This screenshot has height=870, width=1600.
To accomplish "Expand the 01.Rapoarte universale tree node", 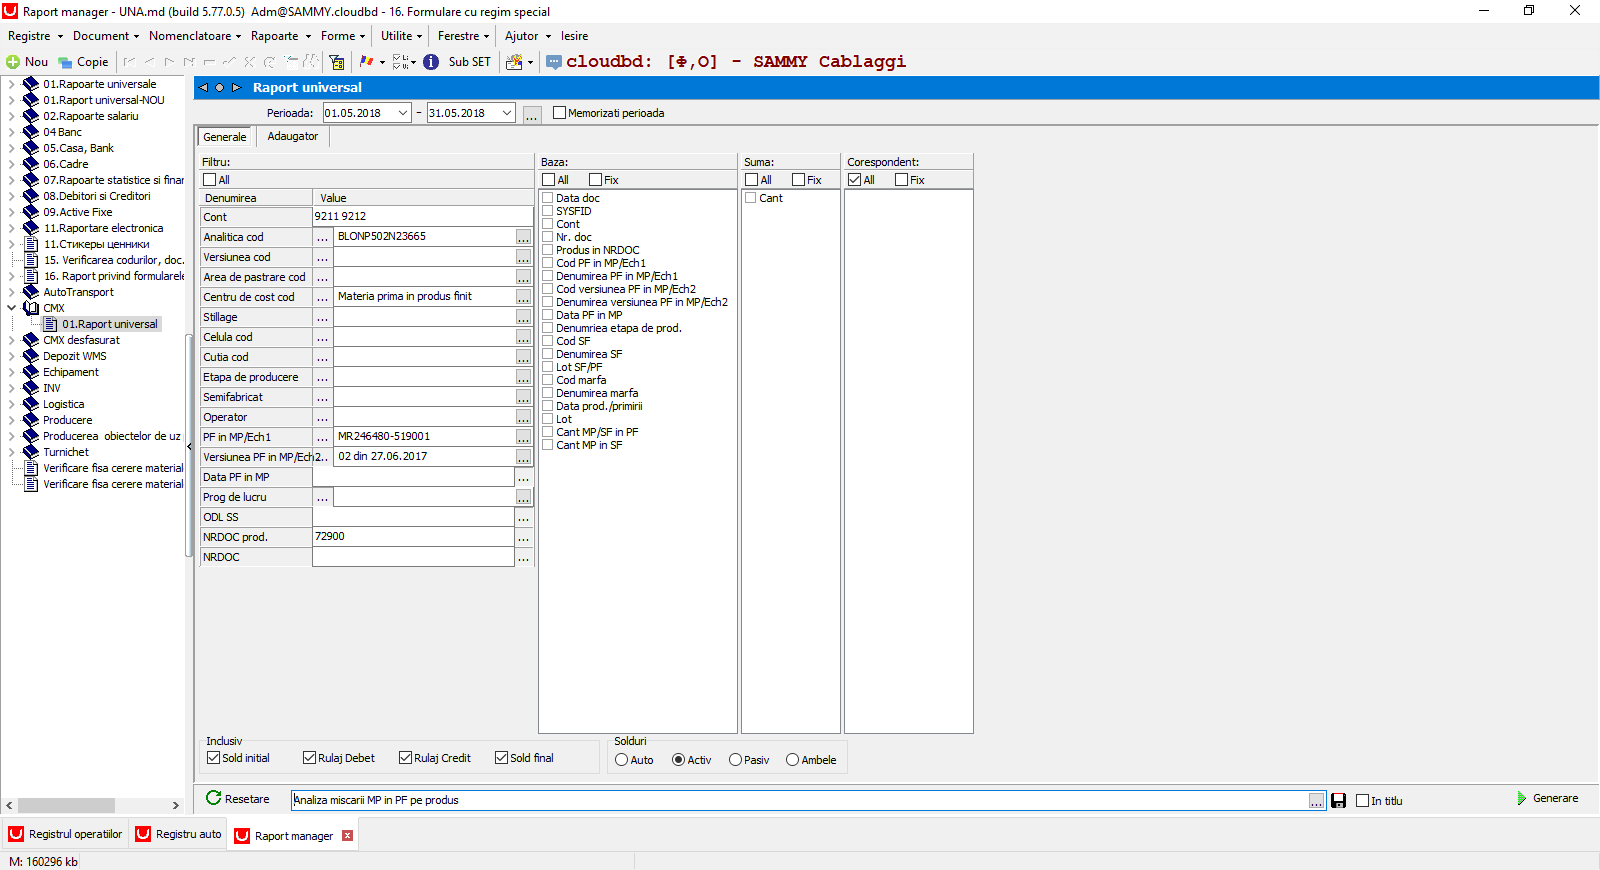I will tap(11, 84).
